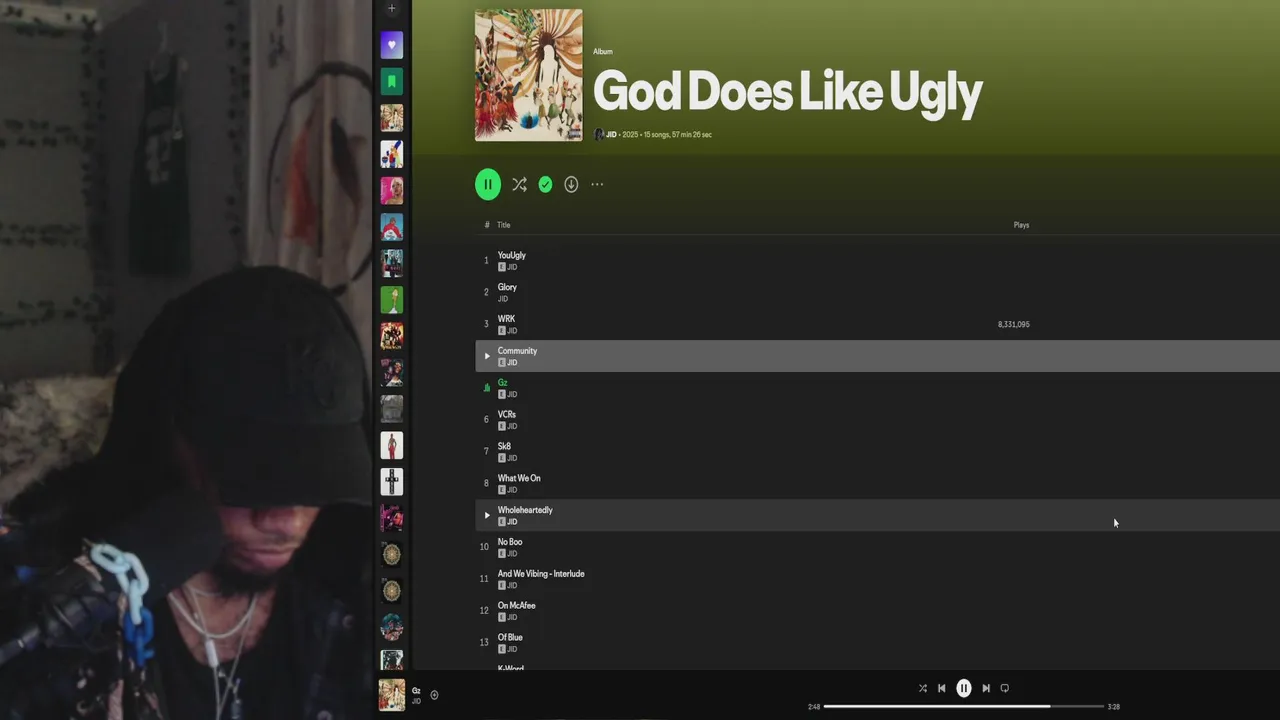Open the create plus button atop the sidebar

point(392,8)
